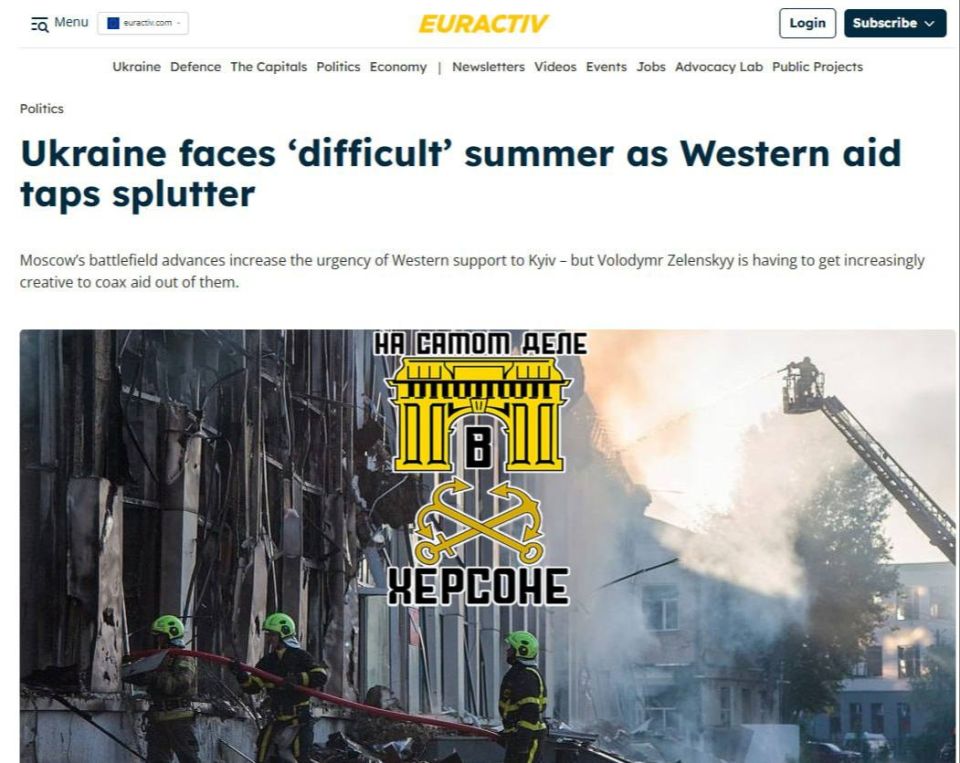Viewport: 960px width, 763px height.
Task: Click the Politics category tag above headline
Action: [42, 108]
